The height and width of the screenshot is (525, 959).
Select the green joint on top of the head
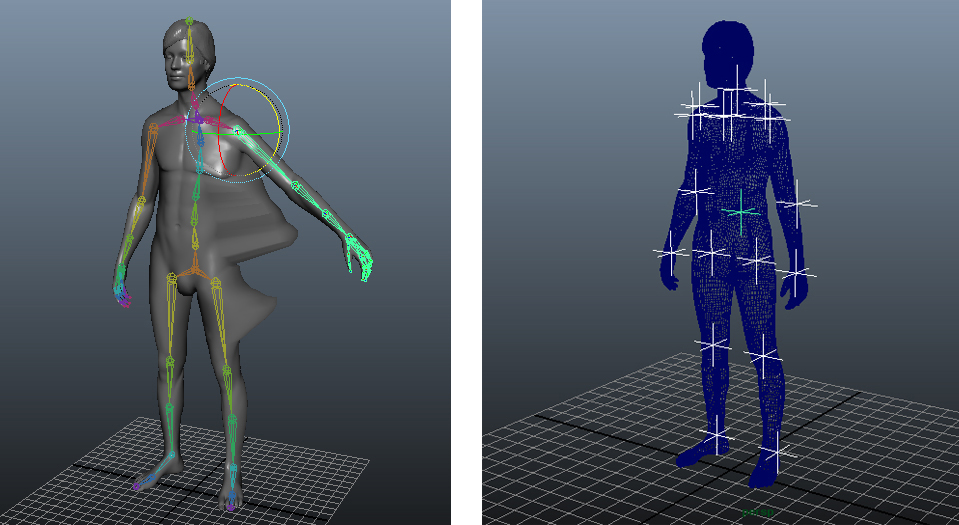point(190,21)
